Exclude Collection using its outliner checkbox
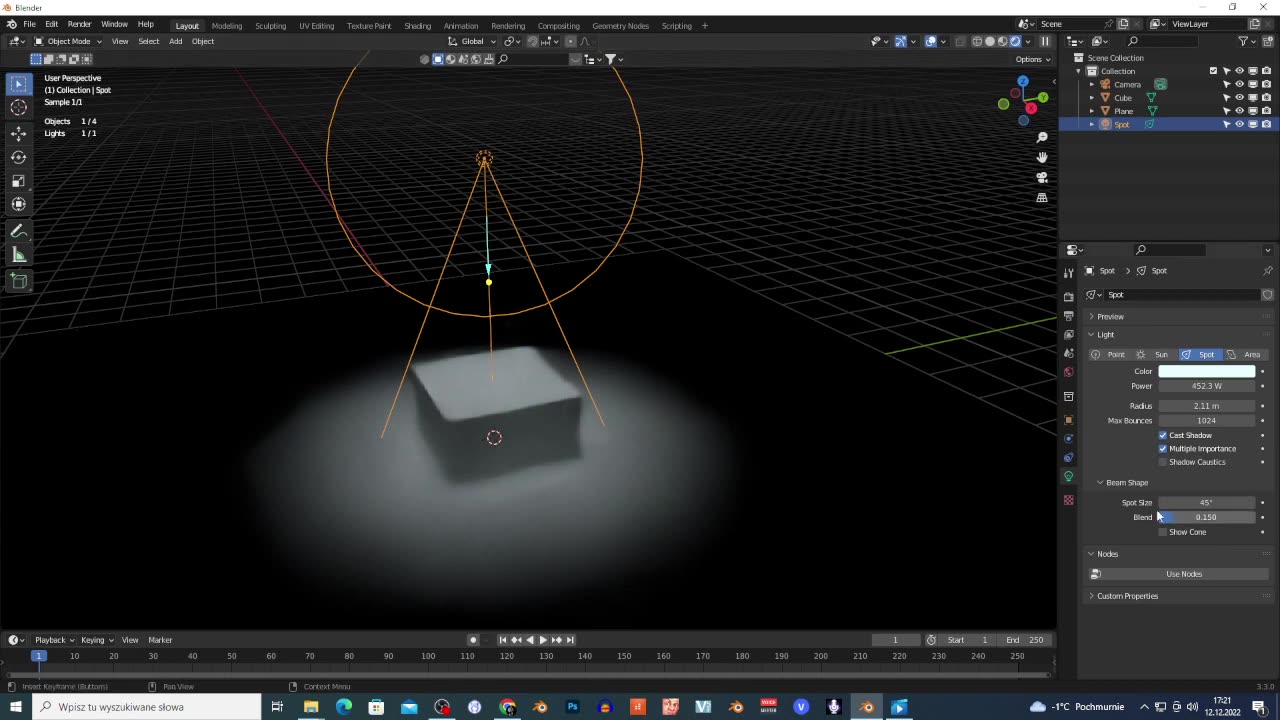Viewport: 1280px width, 720px height. coord(1213,71)
